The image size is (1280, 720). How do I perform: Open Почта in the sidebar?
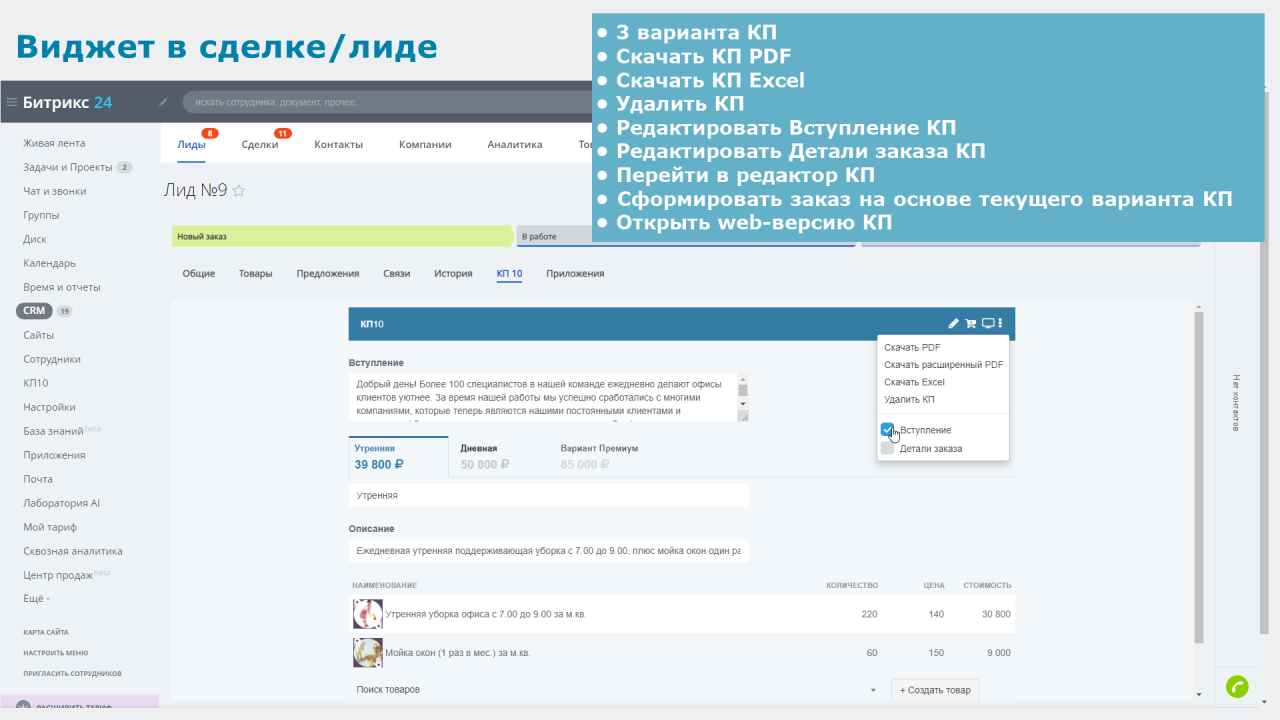coord(38,479)
